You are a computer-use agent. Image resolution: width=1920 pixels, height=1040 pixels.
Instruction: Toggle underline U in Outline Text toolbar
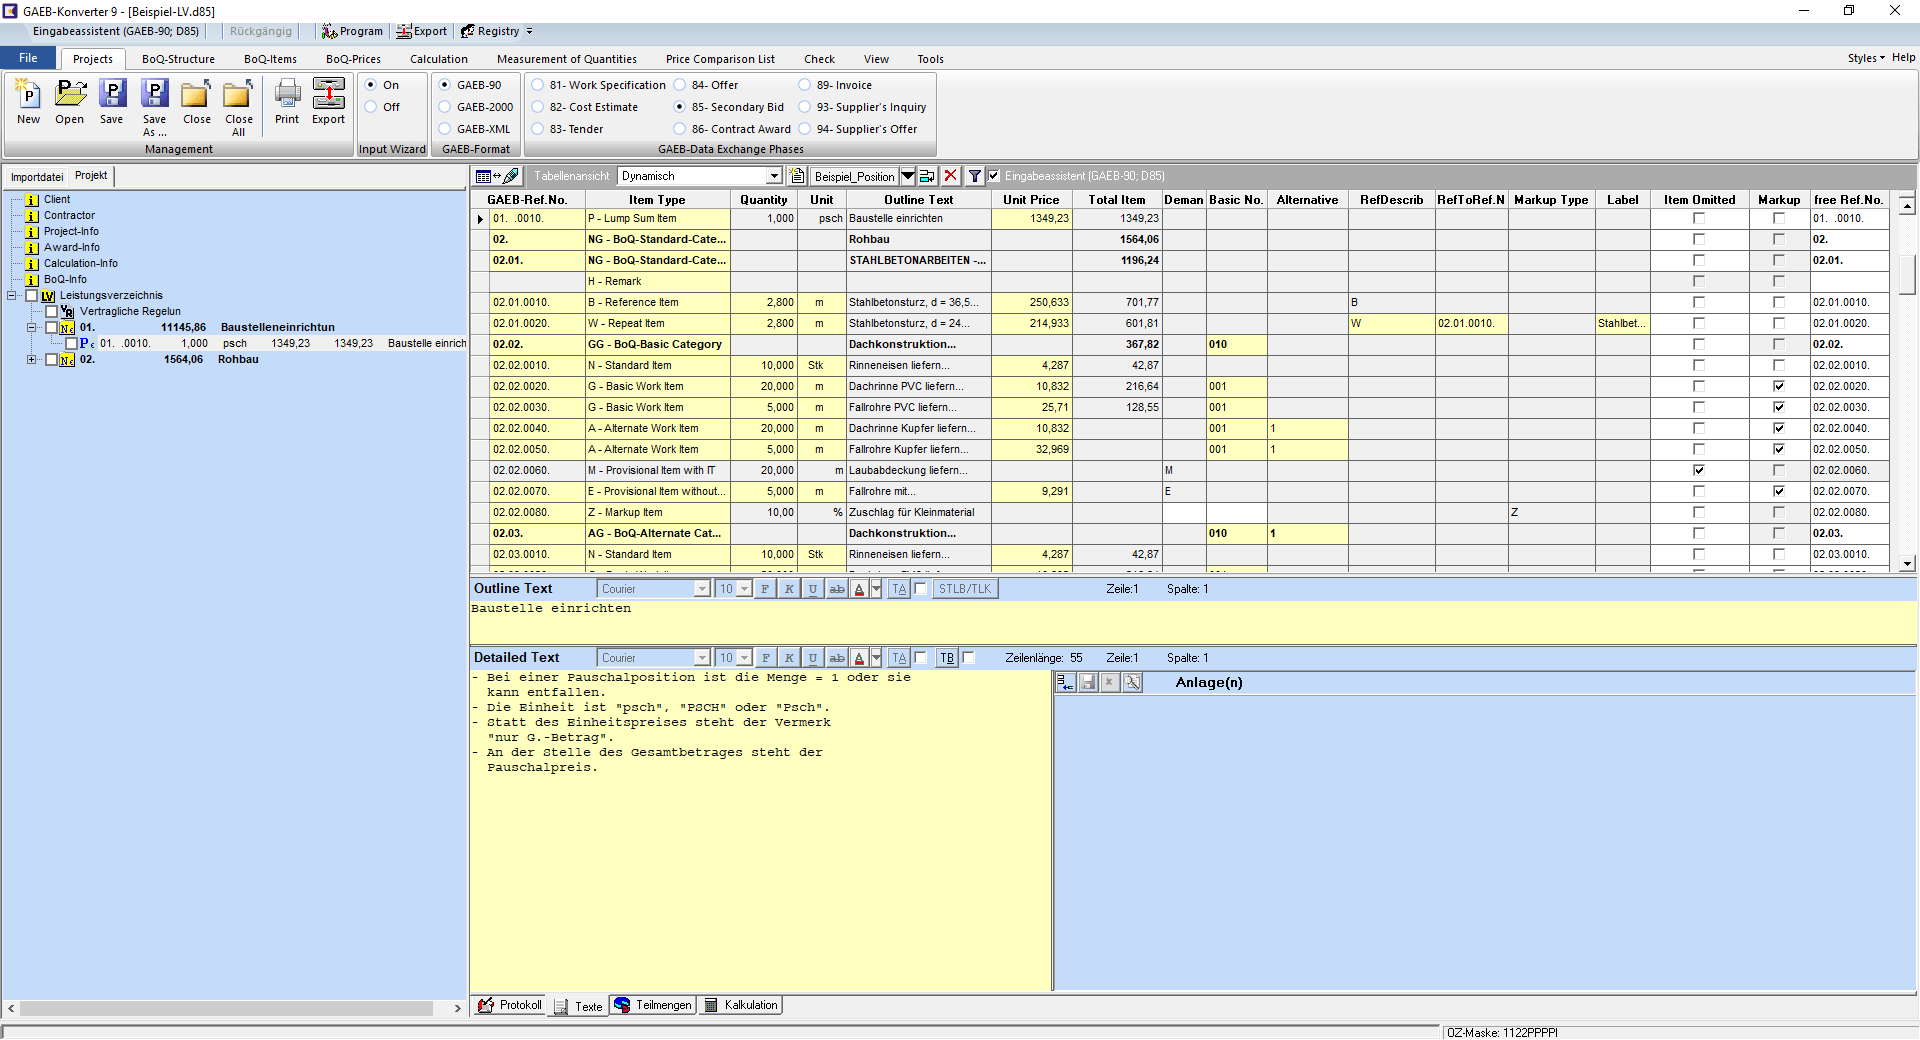pos(813,589)
